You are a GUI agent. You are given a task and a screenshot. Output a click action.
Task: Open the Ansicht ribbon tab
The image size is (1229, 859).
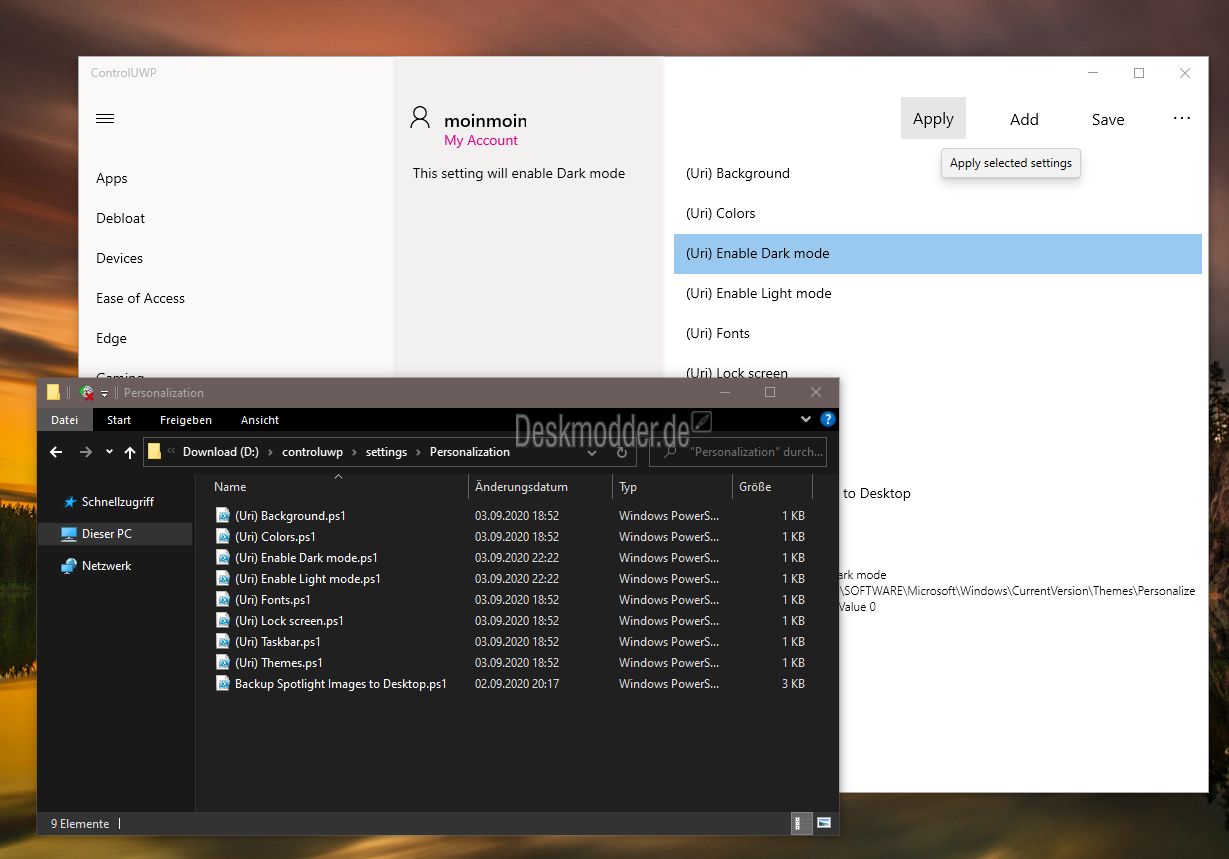260,420
